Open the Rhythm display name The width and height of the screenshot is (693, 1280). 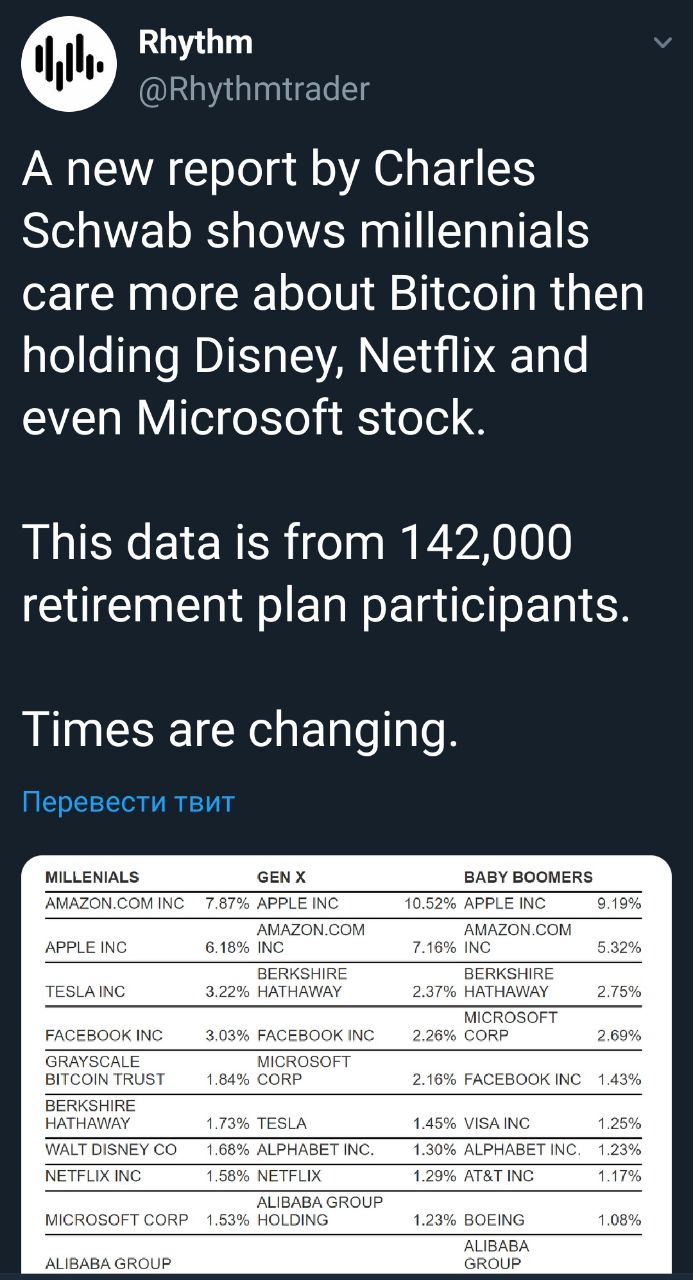pos(195,42)
